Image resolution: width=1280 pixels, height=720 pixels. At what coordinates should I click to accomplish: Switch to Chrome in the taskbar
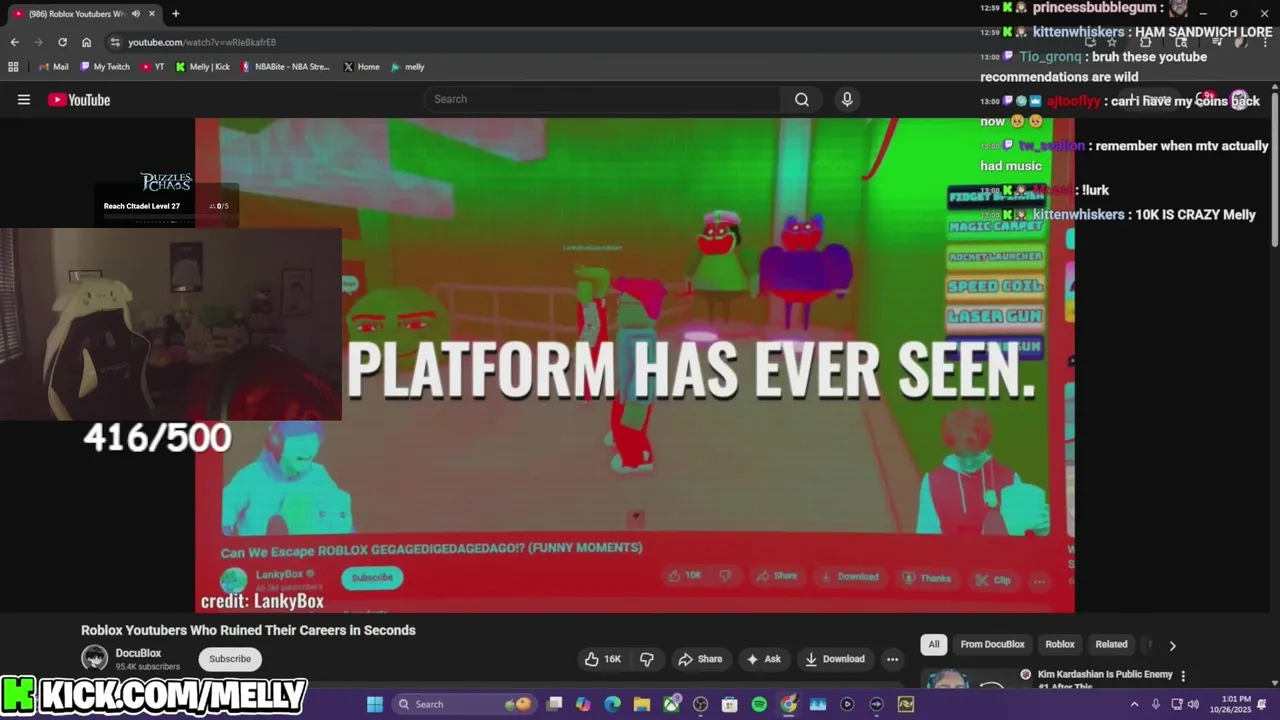coord(789,704)
